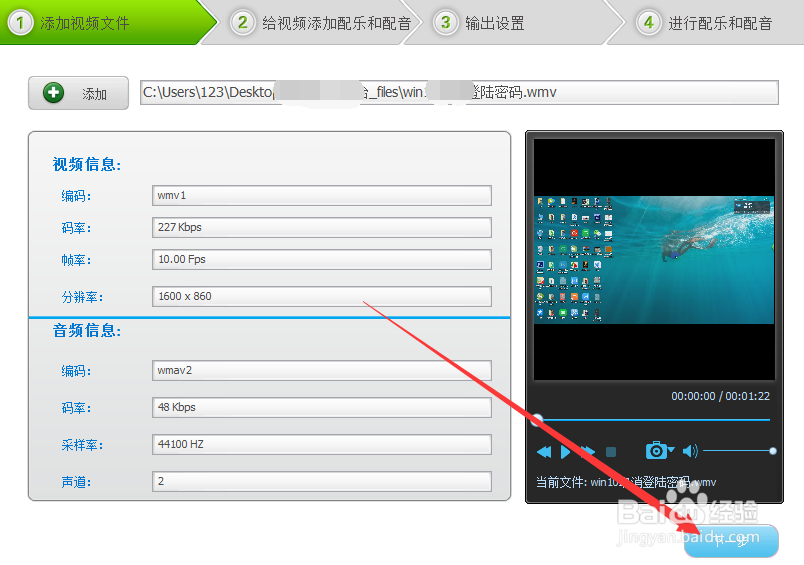Screen dimensions: 804x565
Task: Select the audio codec field wmav2
Action: [x=321, y=370]
